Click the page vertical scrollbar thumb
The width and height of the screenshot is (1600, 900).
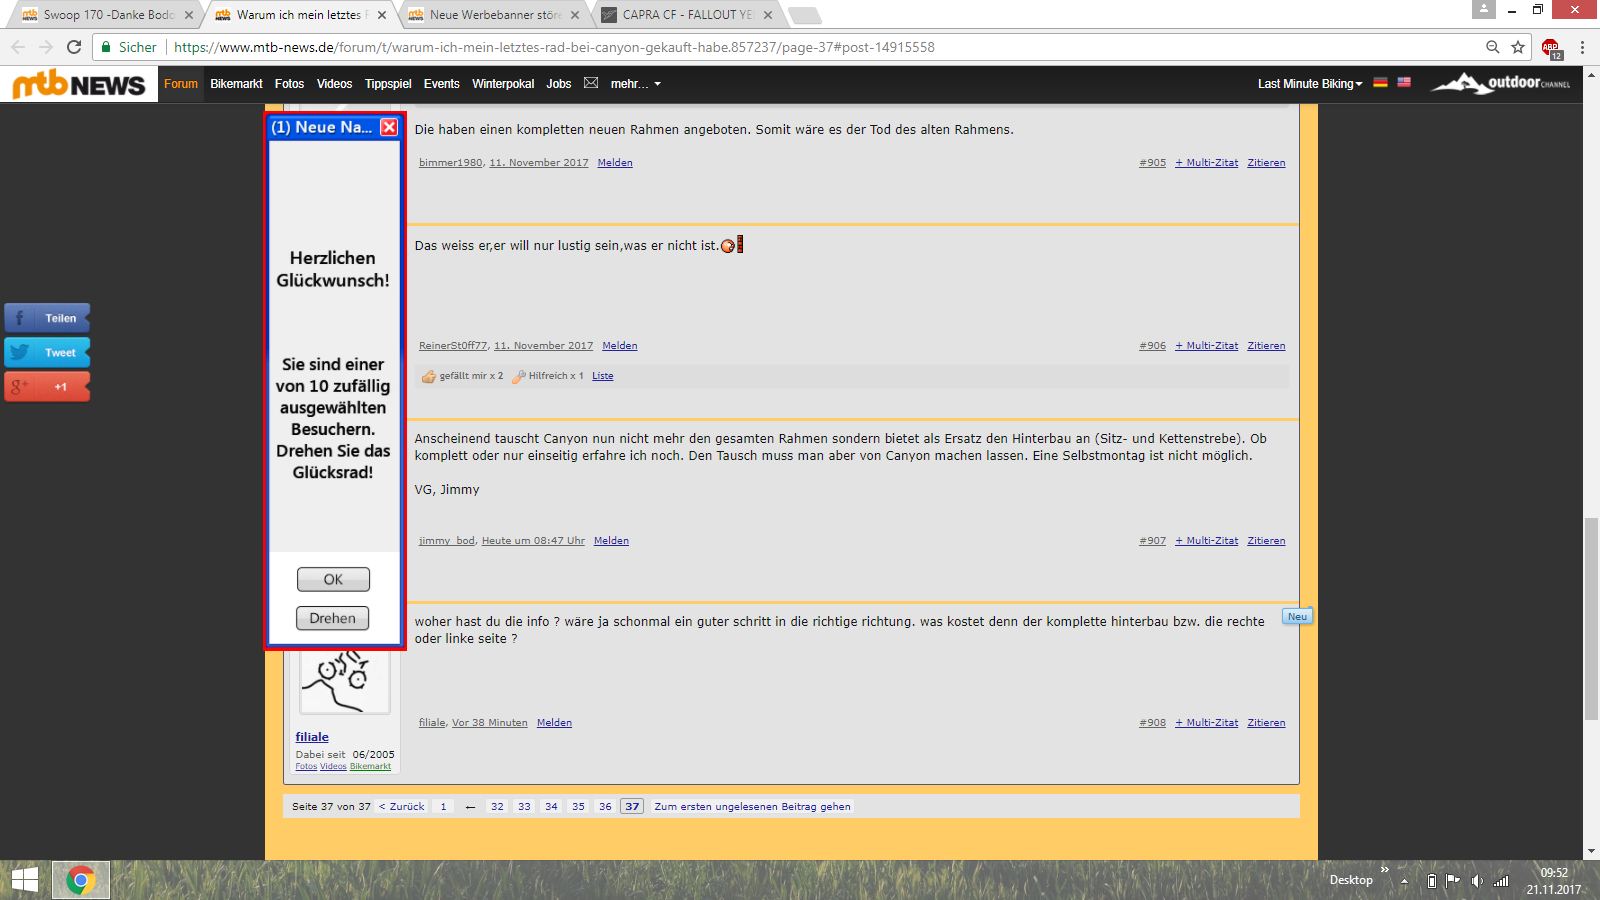pyautogui.click(x=1591, y=618)
